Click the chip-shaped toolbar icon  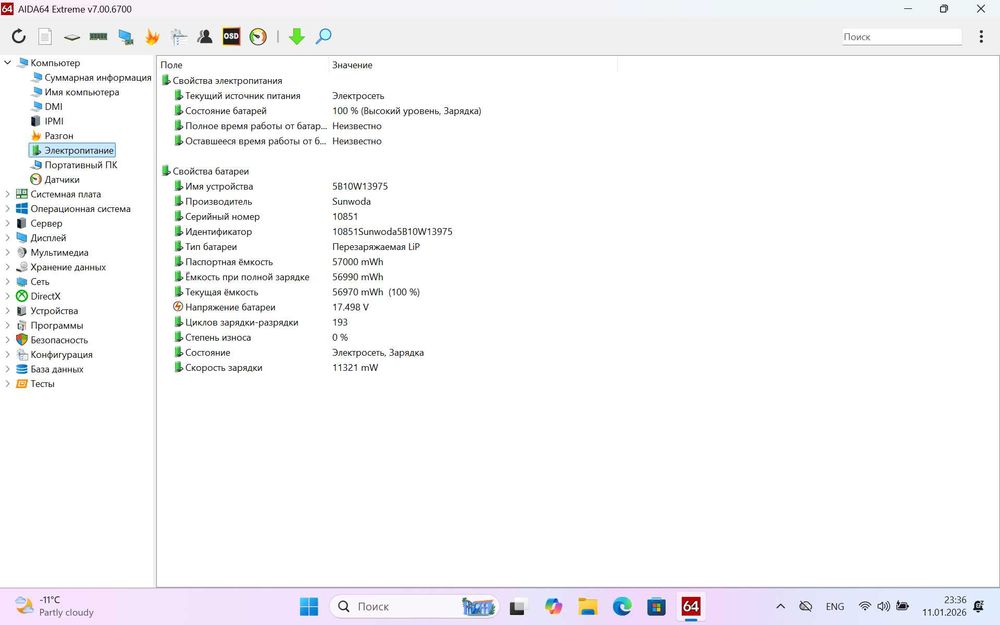(x=72, y=37)
